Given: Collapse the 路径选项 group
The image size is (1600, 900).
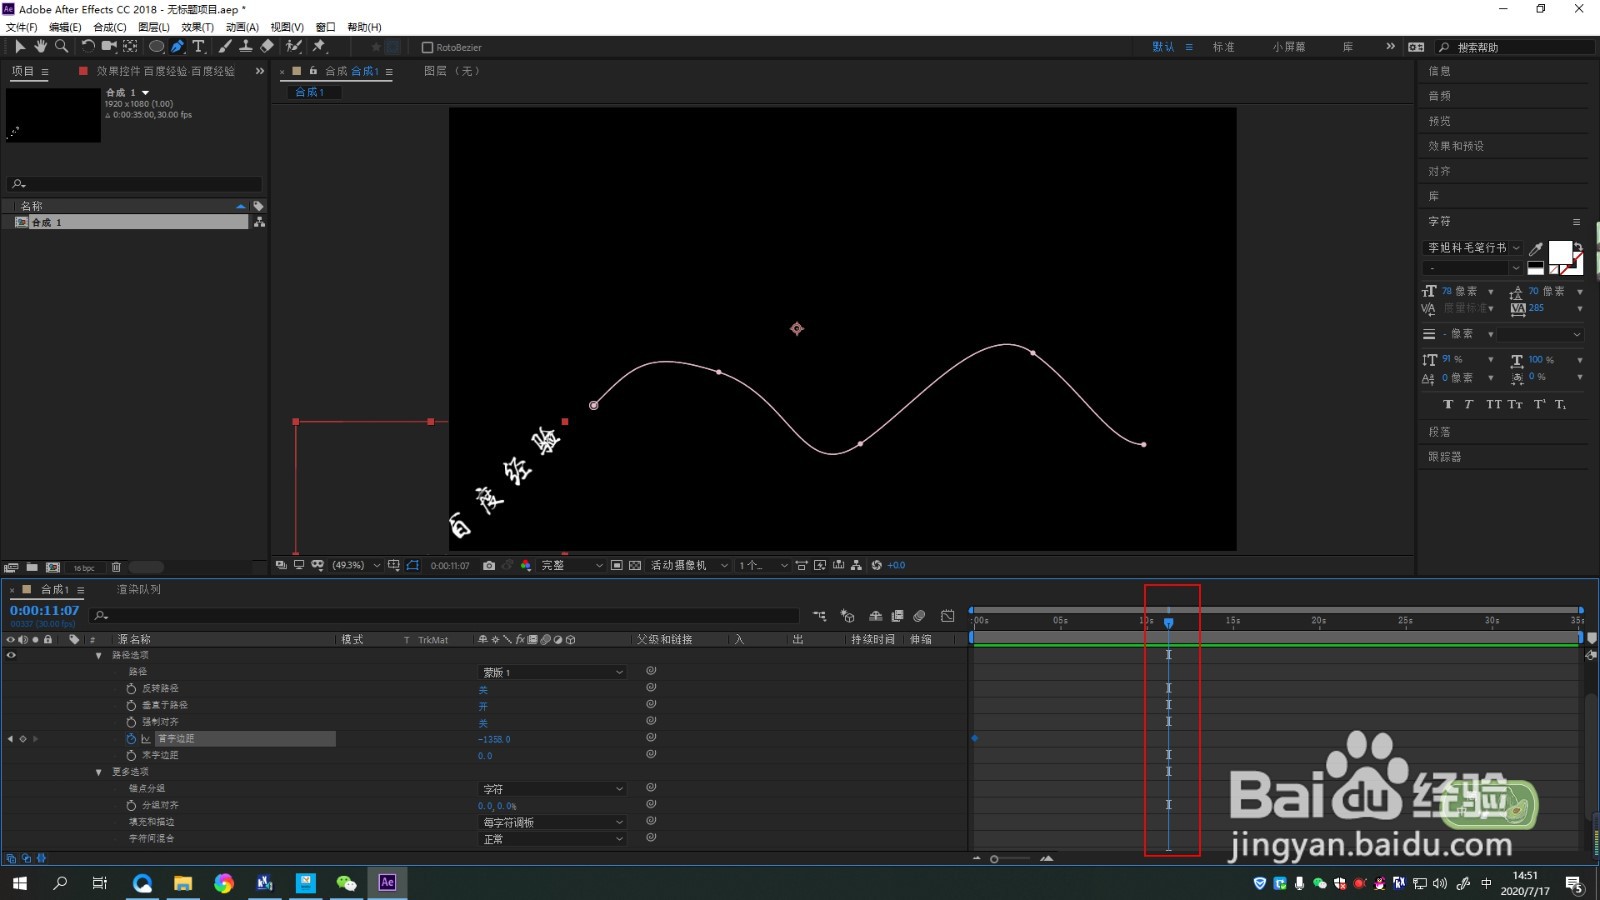Looking at the screenshot, I should pos(99,655).
